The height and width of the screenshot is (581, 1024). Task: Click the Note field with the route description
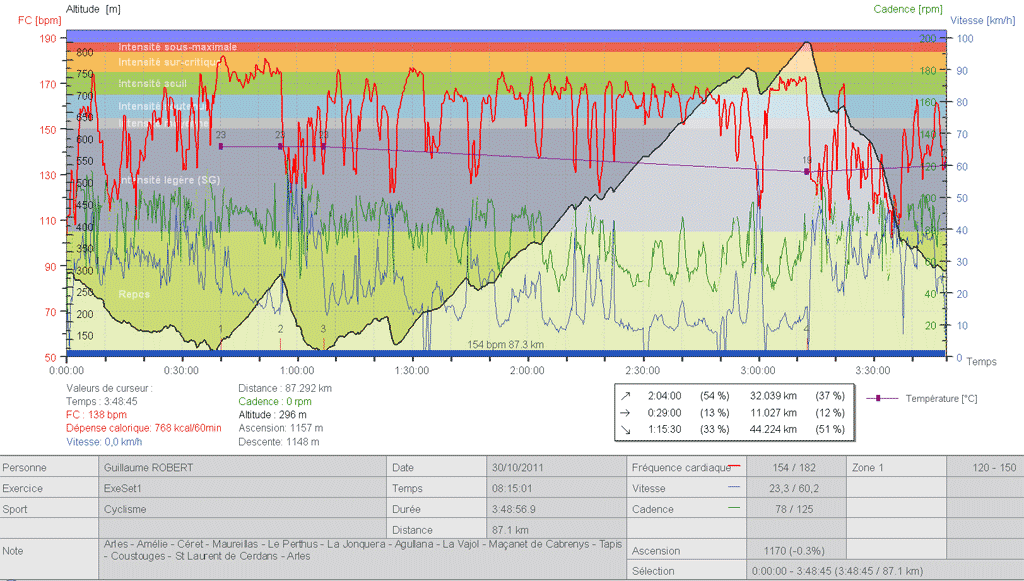pos(360,550)
